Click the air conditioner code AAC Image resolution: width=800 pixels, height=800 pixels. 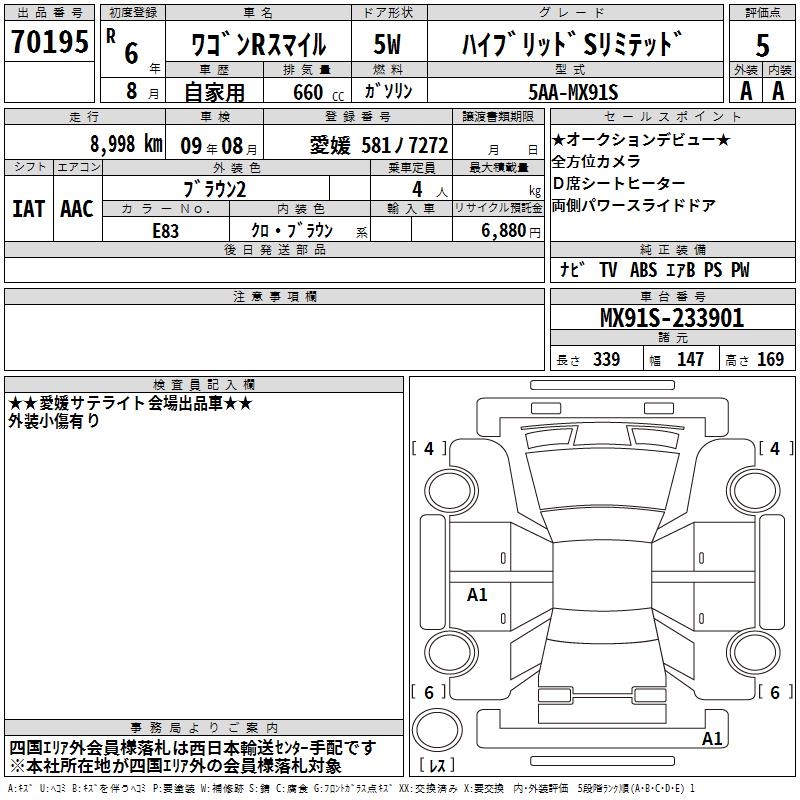coord(77,209)
